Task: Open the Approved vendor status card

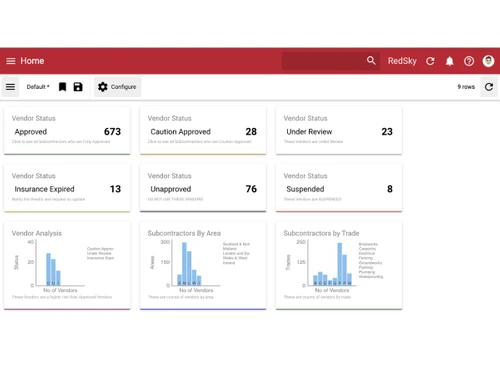Action: point(67,131)
